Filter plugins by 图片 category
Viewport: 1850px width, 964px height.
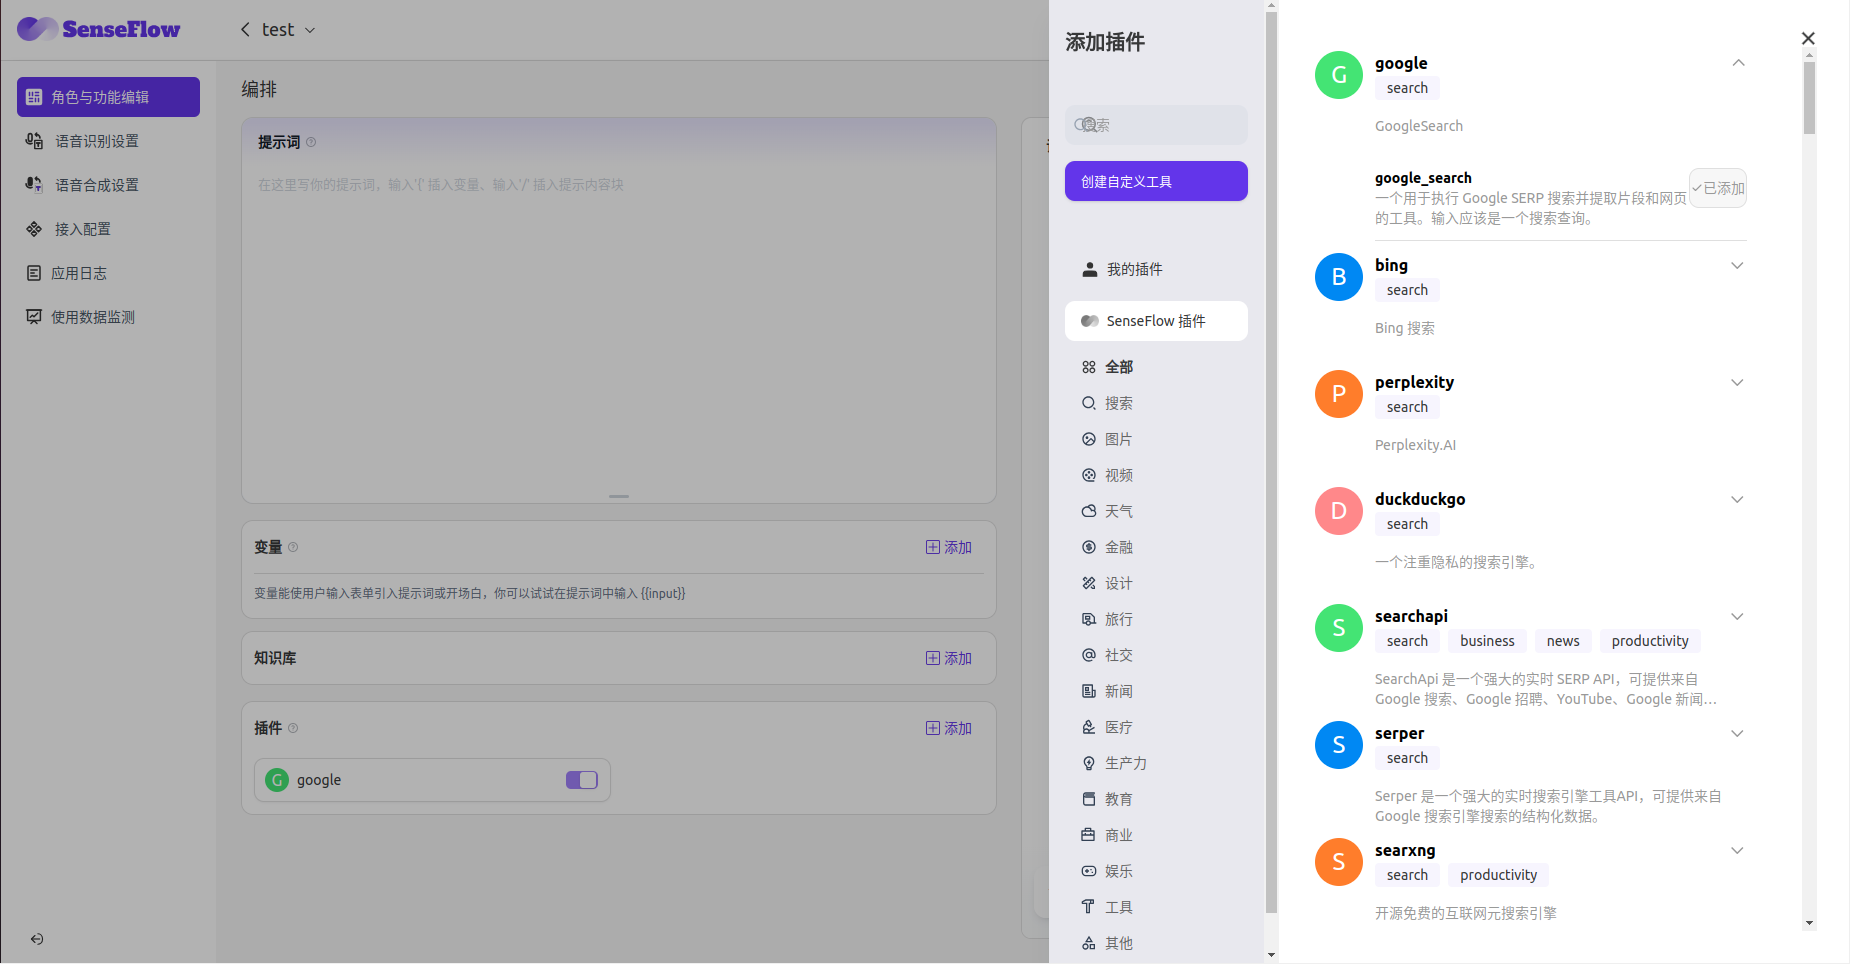pos(1108,439)
